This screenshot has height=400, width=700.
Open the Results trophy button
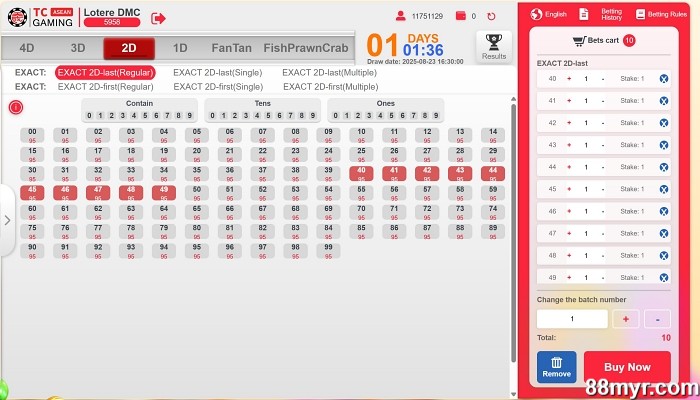494,47
